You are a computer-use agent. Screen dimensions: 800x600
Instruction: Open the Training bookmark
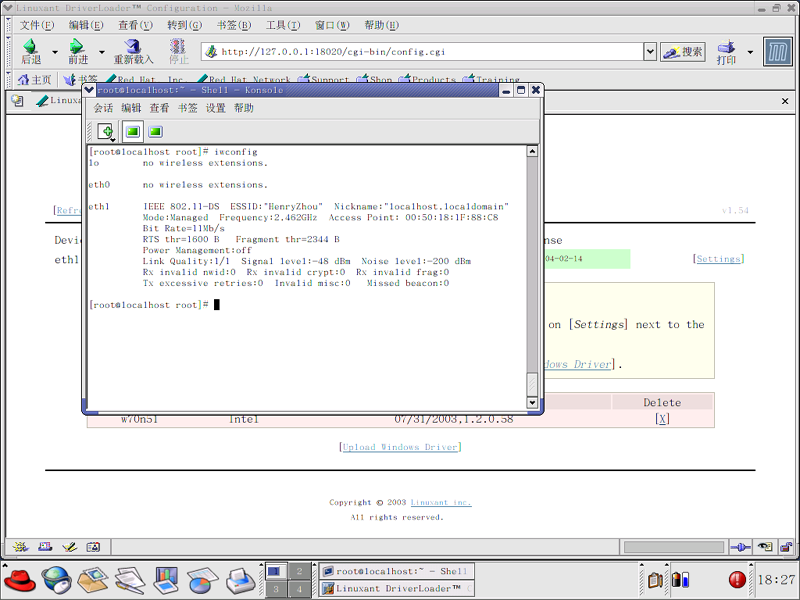pos(491,80)
